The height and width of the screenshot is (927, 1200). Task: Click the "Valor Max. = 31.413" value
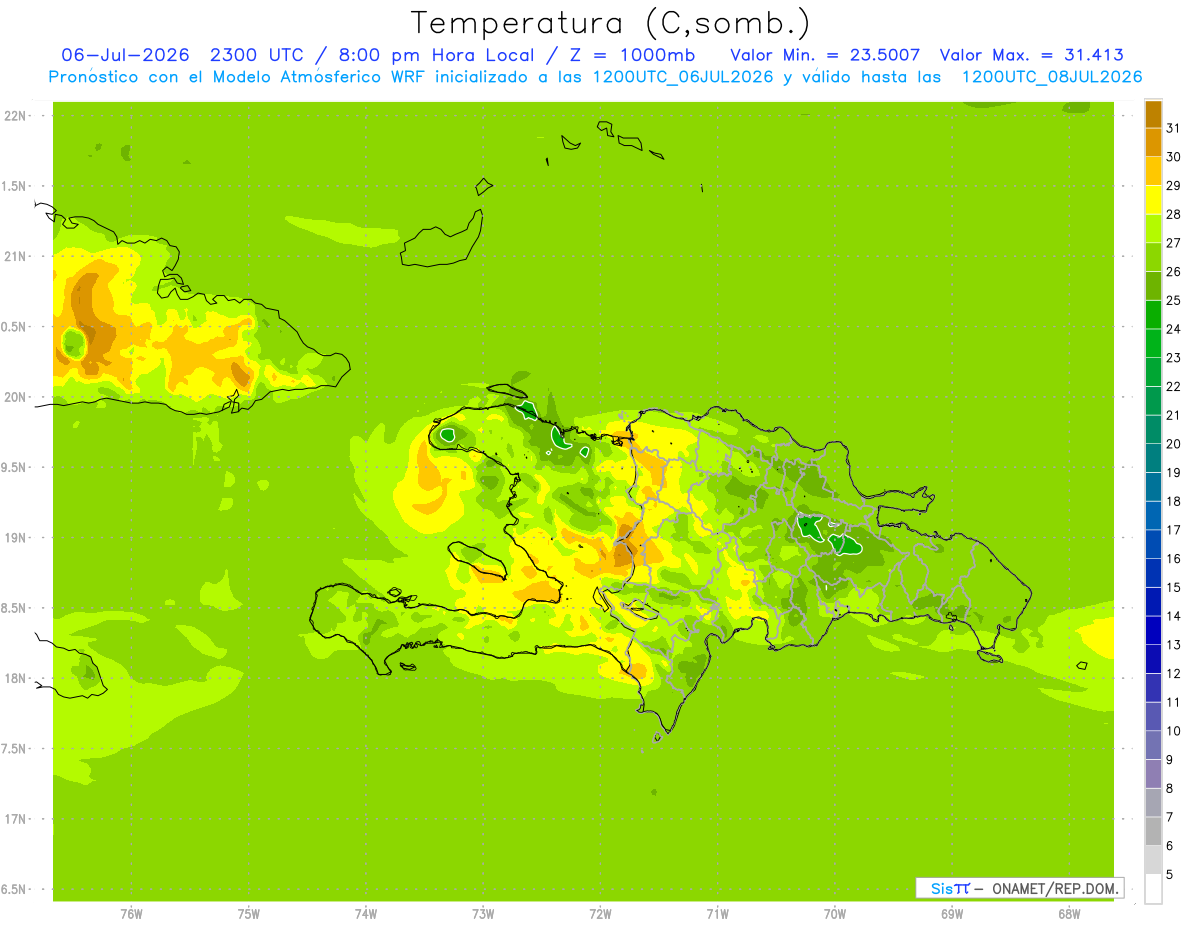point(1031,55)
